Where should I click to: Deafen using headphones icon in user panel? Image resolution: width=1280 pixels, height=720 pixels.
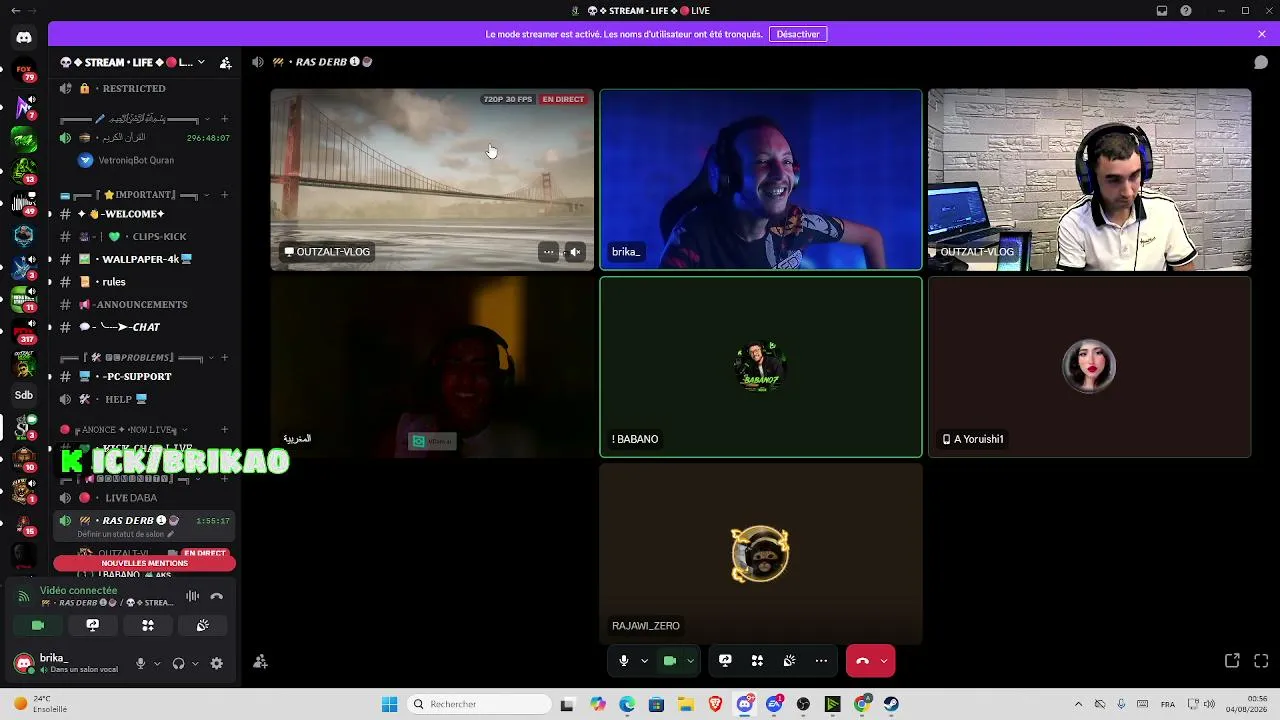(x=179, y=663)
